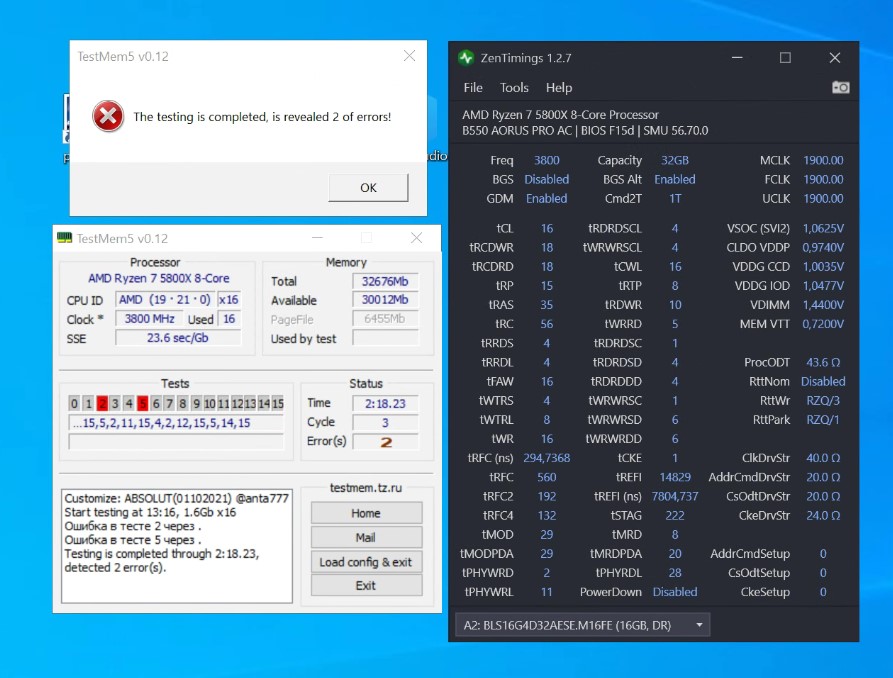Click the ClkDrvStr value 40.0 Ω
This screenshot has width=893, height=678.
(x=823, y=458)
